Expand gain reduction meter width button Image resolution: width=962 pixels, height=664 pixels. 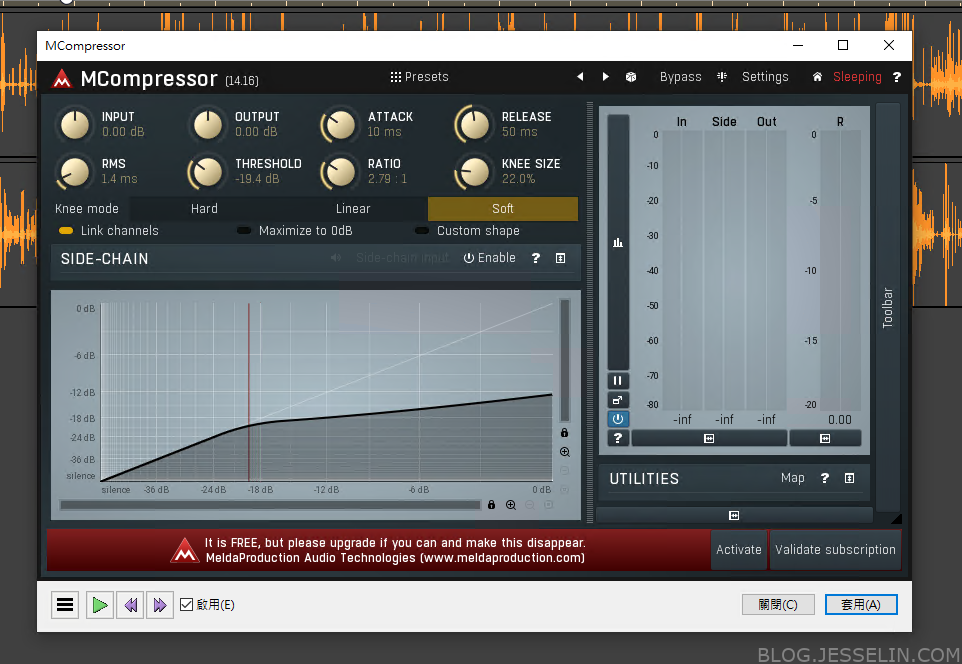[x=825, y=438]
